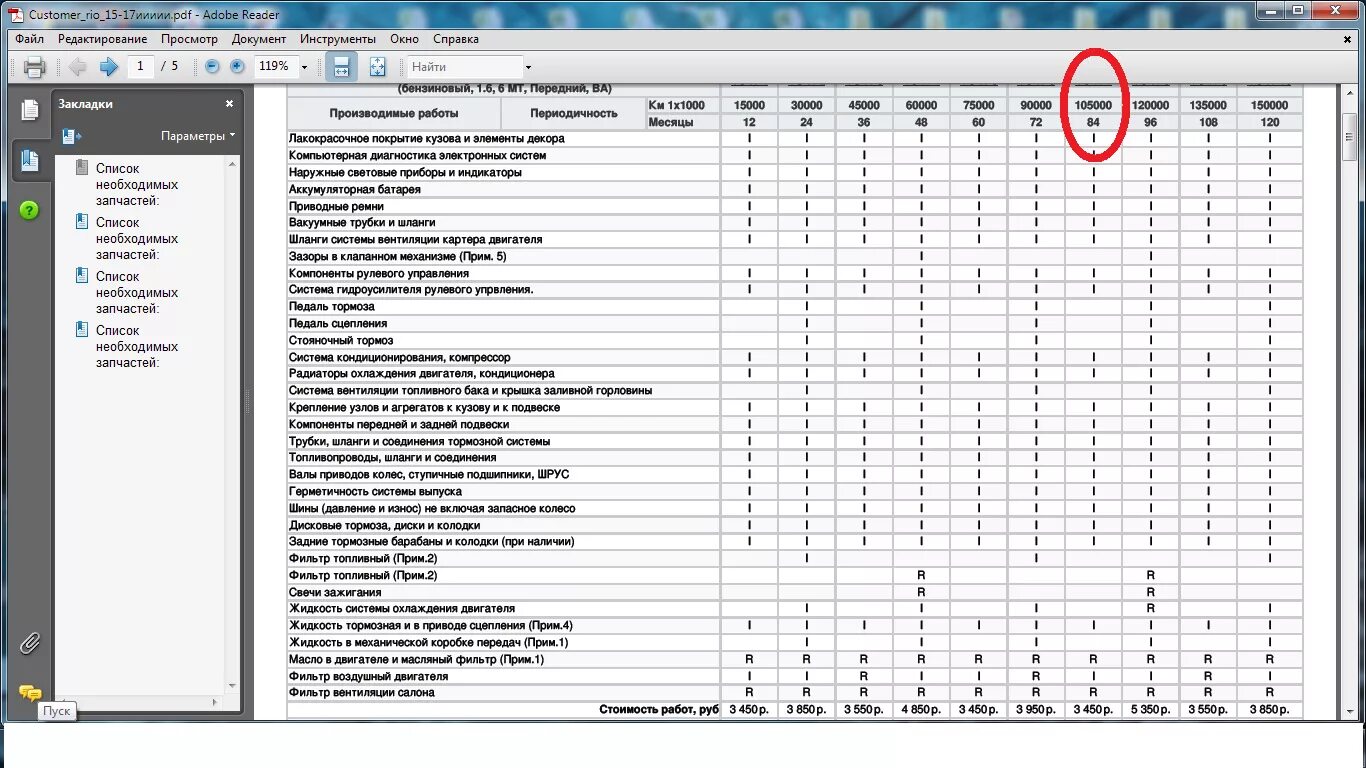Open the Окно menu
The image size is (1366, 768).
pyautogui.click(x=404, y=39)
